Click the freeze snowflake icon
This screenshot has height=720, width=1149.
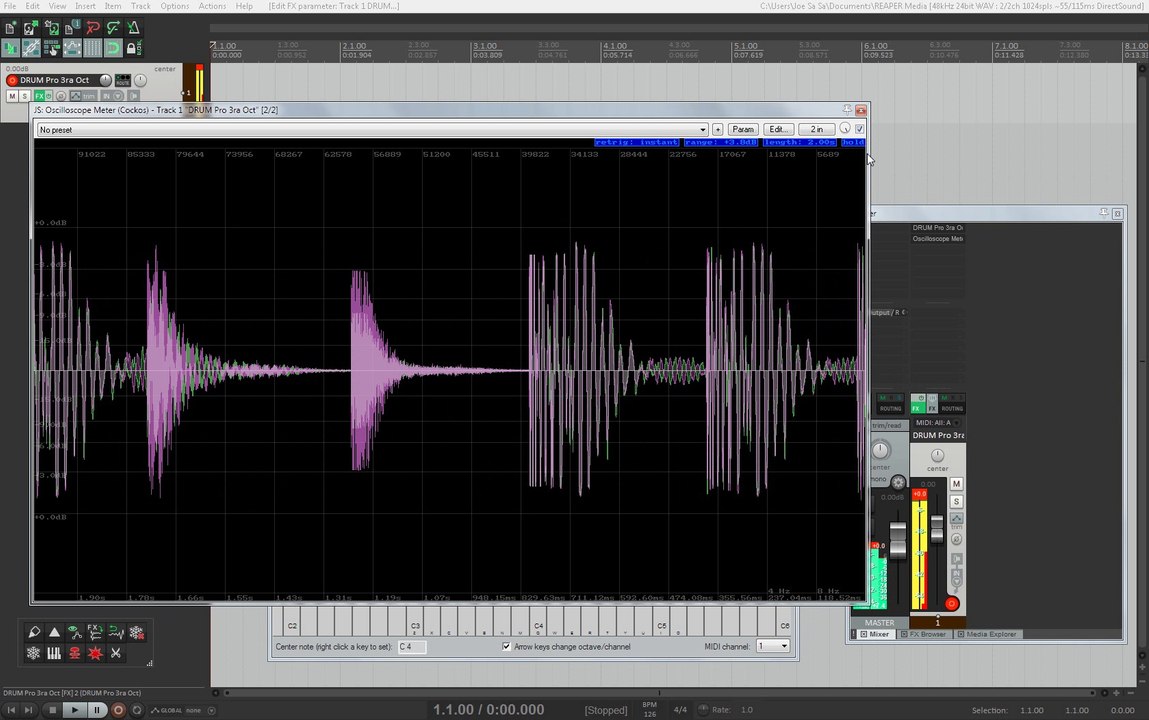34,653
